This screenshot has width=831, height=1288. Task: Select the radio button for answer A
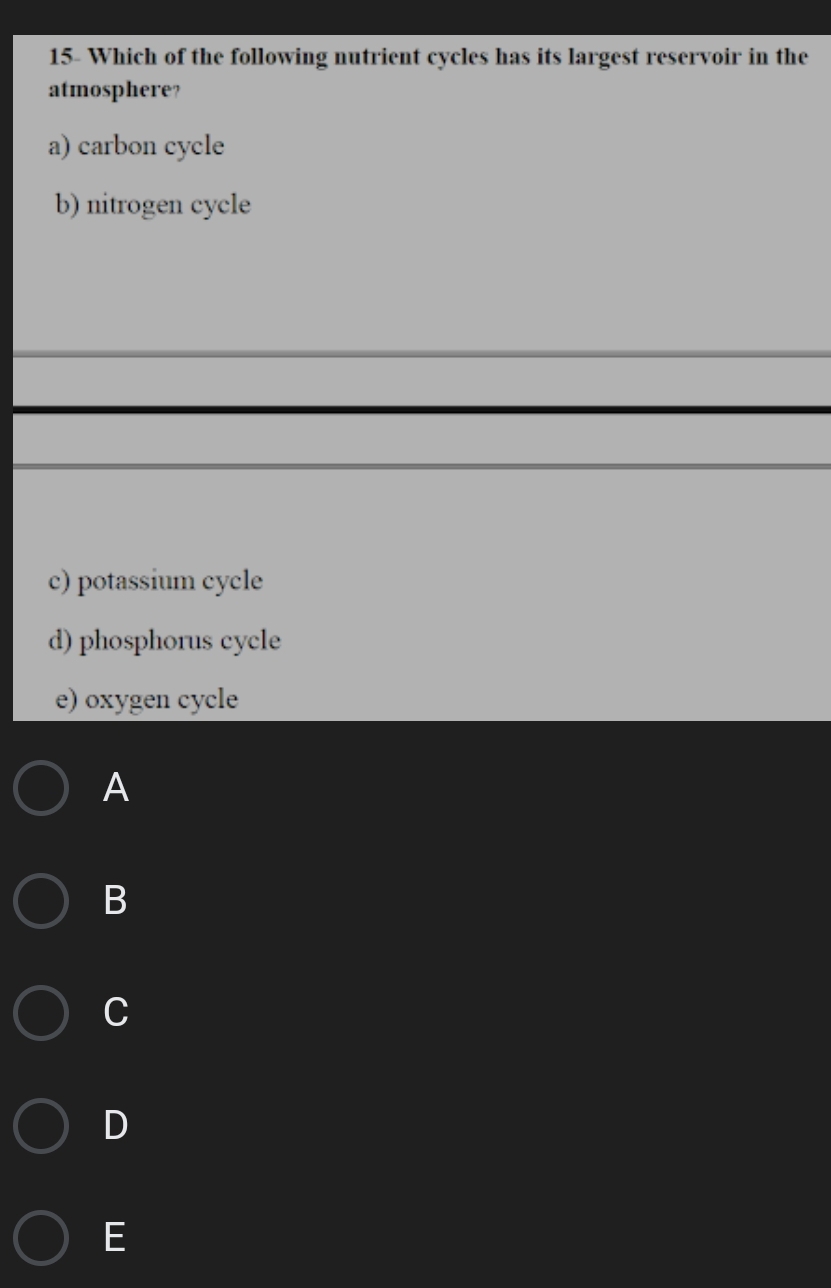click(x=41, y=789)
